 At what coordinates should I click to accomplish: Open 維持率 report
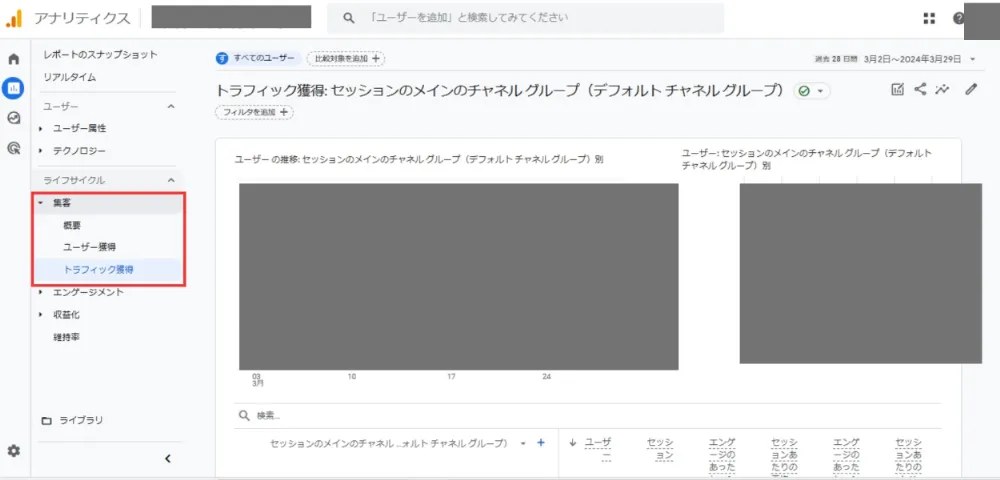click(x=66, y=337)
